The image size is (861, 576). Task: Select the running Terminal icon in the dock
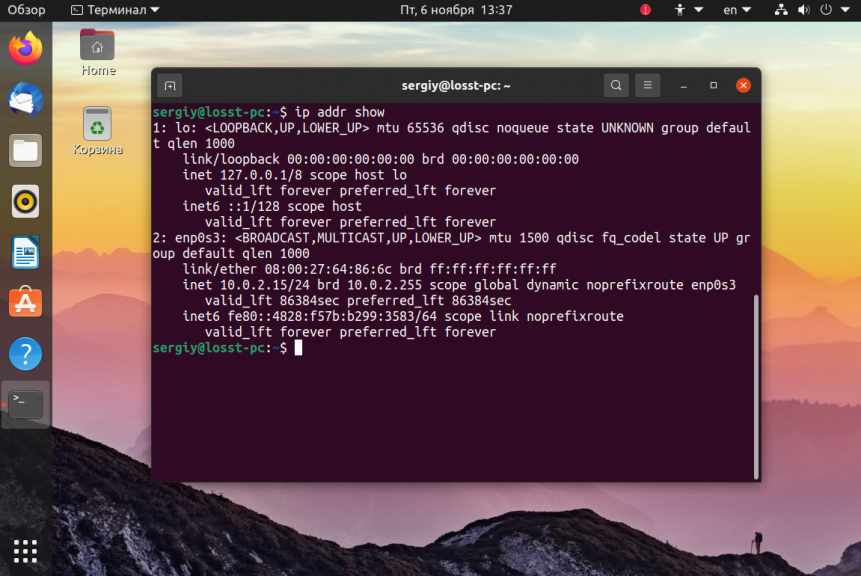23,404
